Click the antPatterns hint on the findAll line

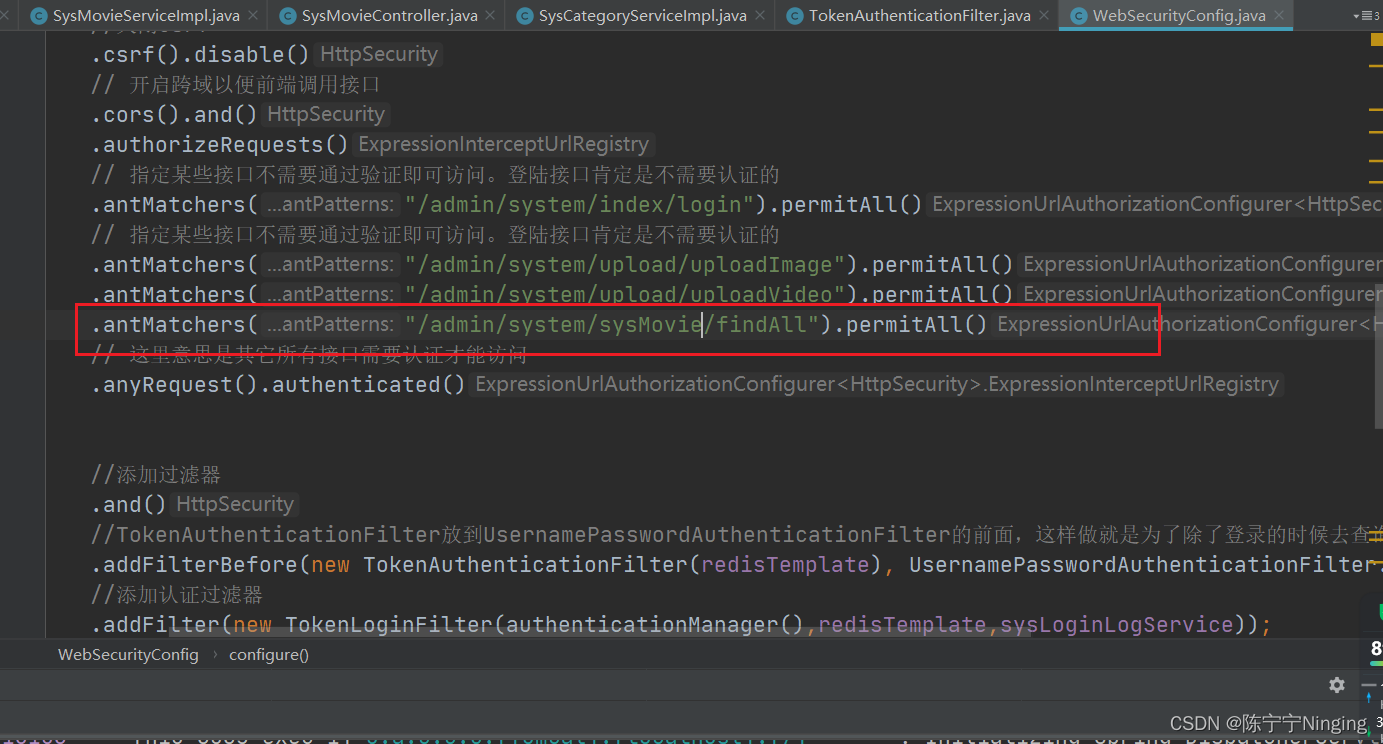331,325
